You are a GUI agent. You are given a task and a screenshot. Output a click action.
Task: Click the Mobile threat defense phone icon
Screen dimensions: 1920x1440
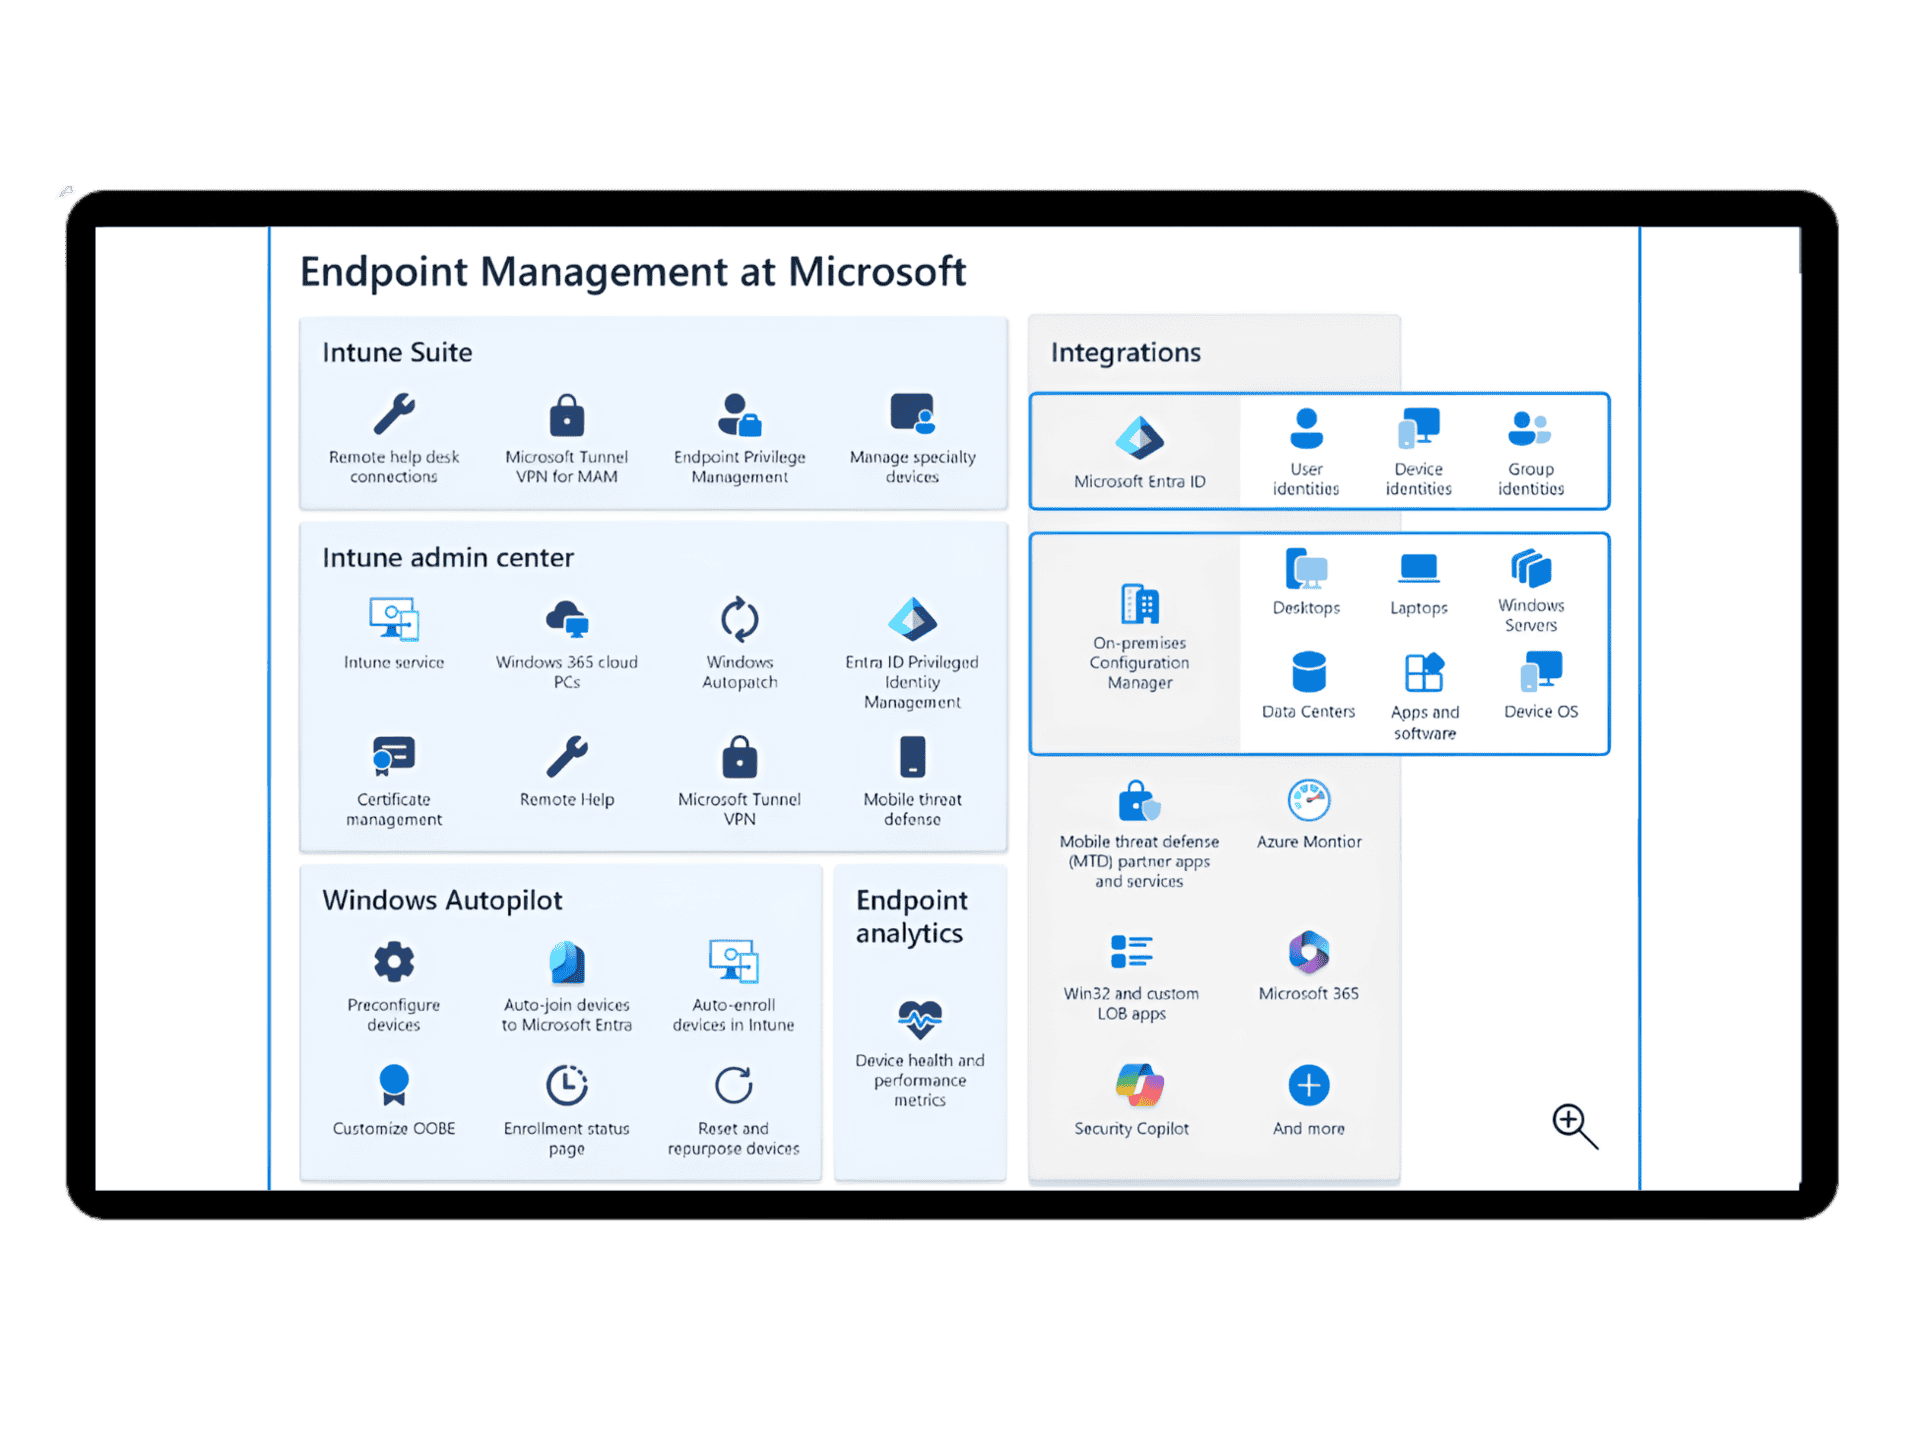[x=912, y=756]
